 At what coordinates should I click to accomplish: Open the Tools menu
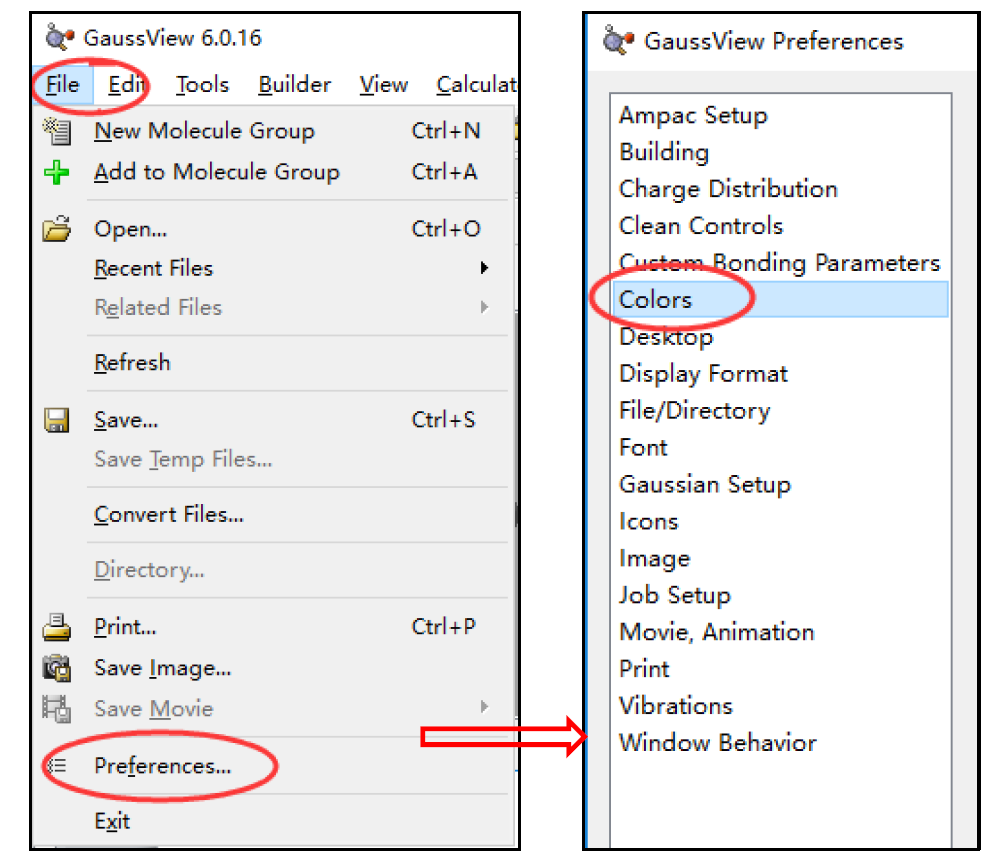(202, 85)
